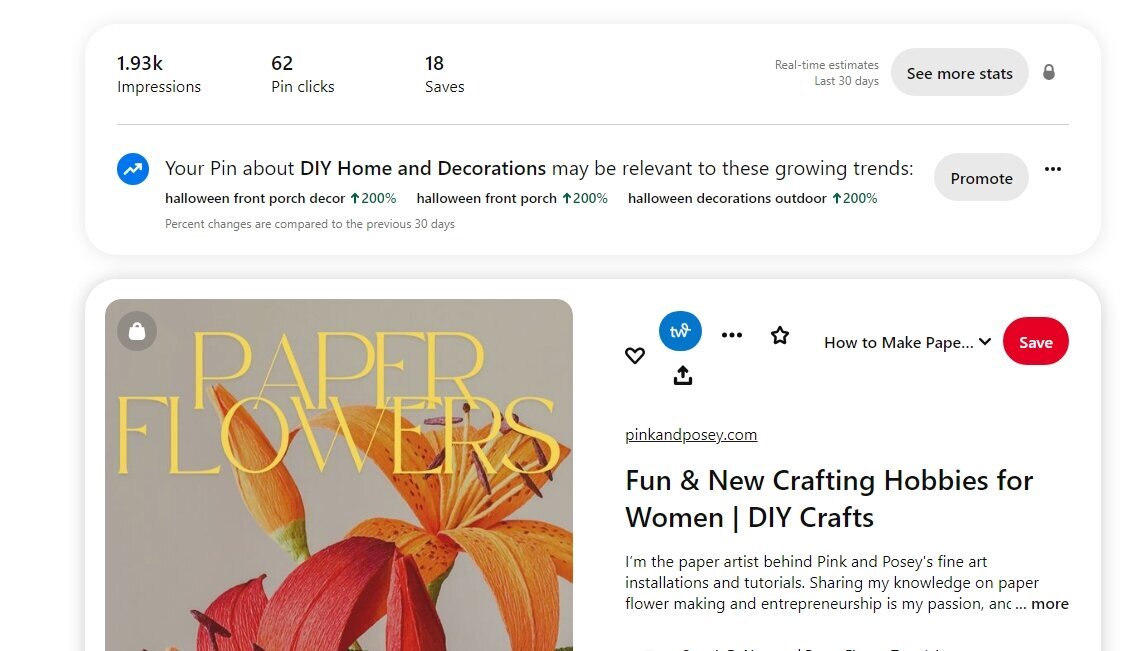Click the Paper Flowers pin image
This screenshot has width=1136, height=651.
click(339, 475)
